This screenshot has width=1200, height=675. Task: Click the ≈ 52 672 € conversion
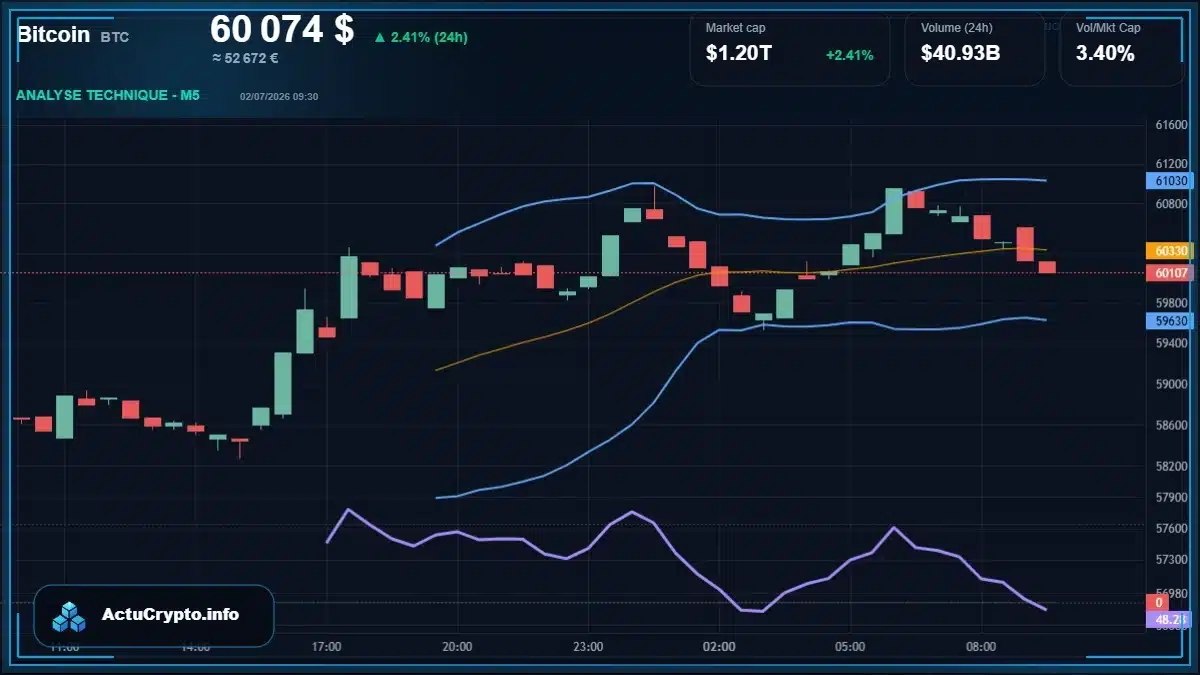tap(245, 58)
